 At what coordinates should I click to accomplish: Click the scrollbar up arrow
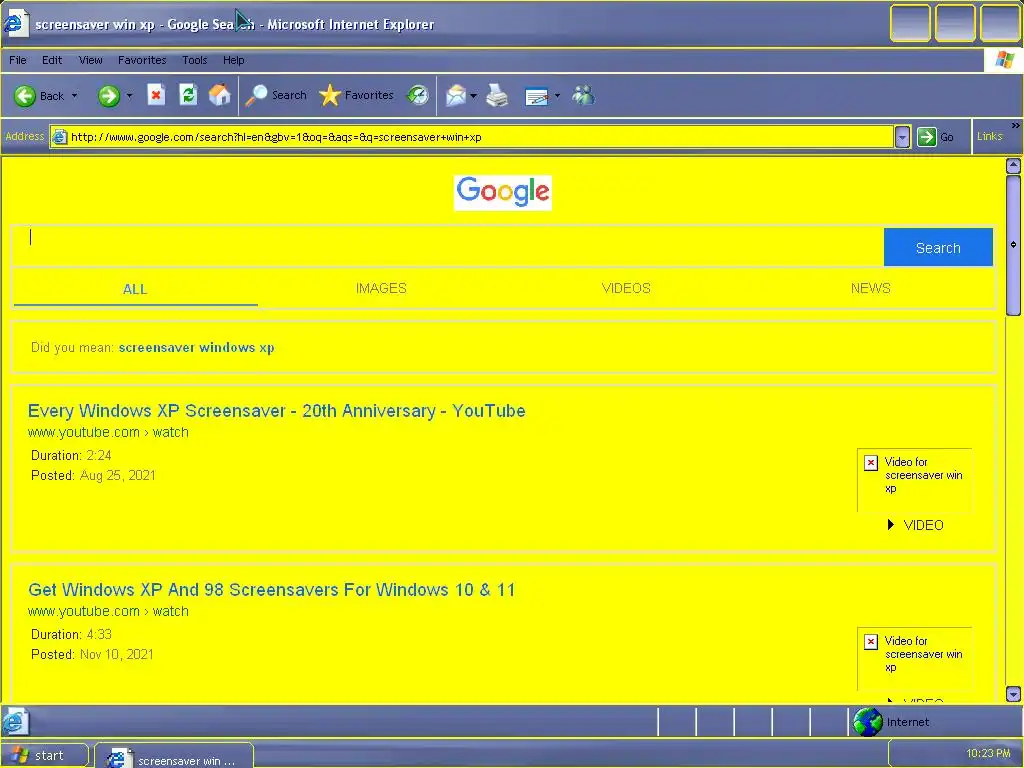[1013, 166]
